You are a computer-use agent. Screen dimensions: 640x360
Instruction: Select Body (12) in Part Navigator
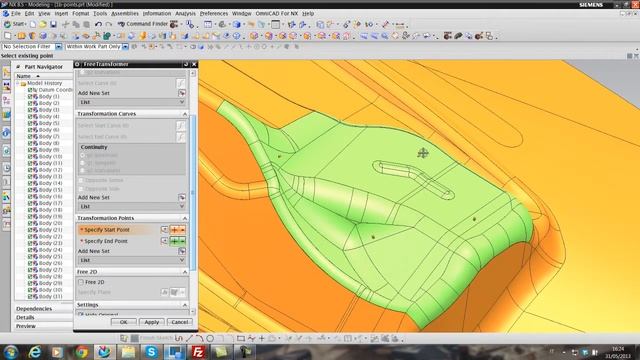(51, 170)
